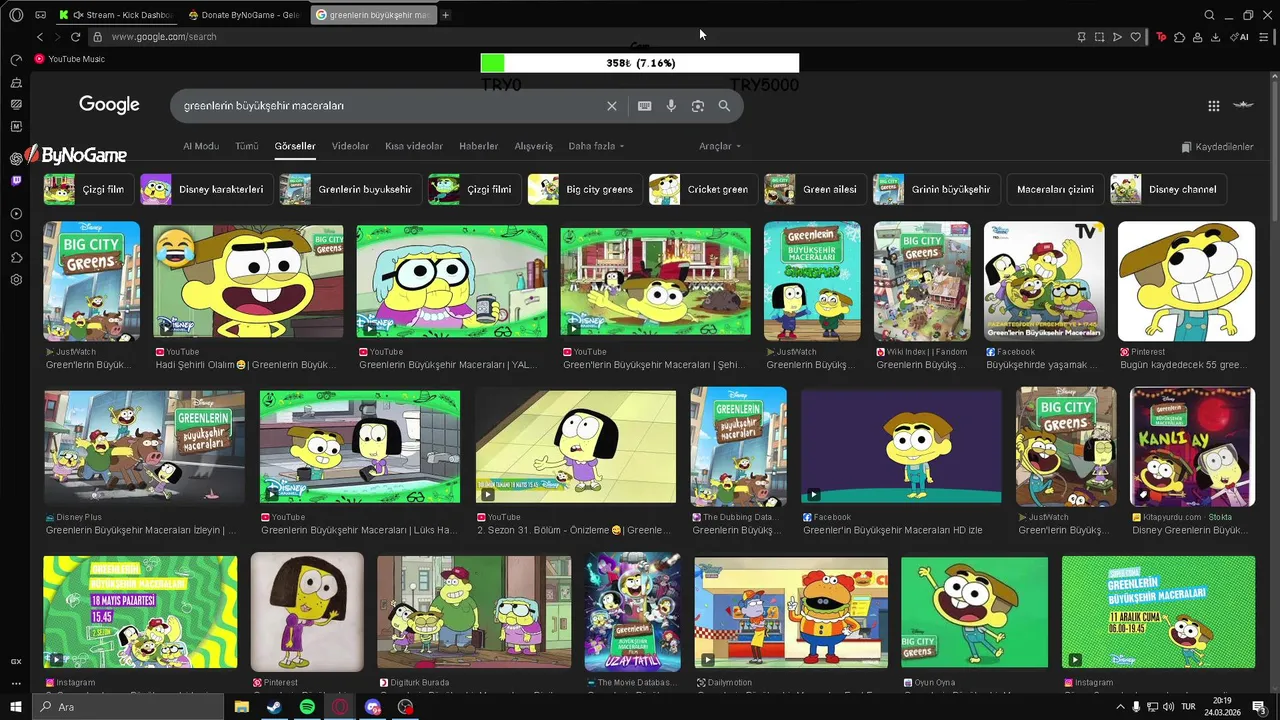Open a new tab with plus button
Screen dimensions: 1280x720
pos(446,15)
